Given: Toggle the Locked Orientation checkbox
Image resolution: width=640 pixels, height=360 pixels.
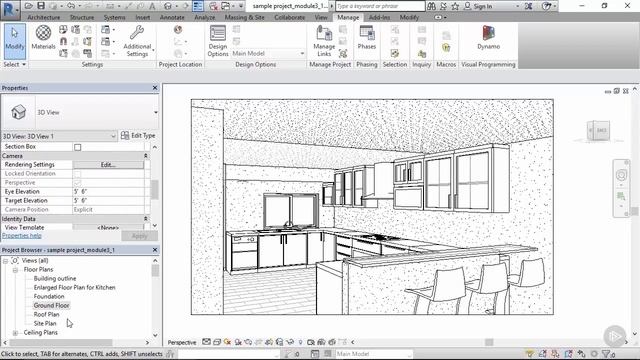Looking at the screenshot, I should [78, 174].
